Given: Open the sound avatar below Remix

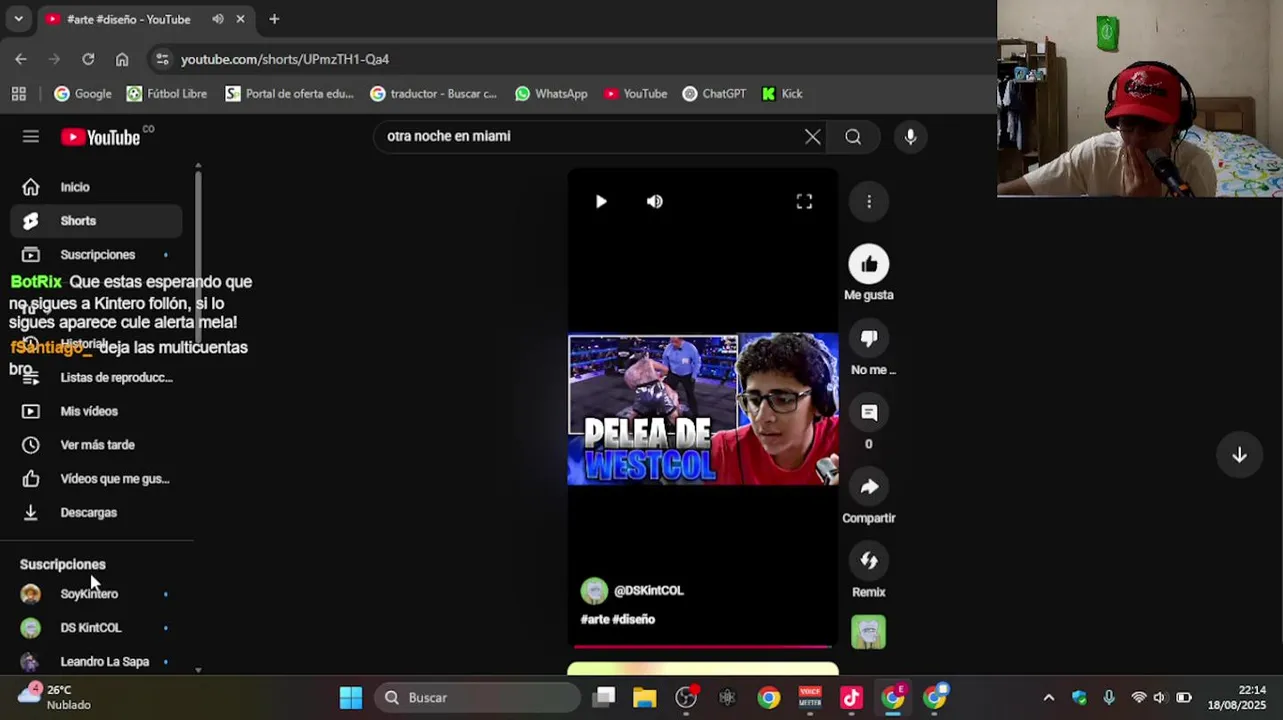Looking at the screenshot, I should click(x=868, y=632).
